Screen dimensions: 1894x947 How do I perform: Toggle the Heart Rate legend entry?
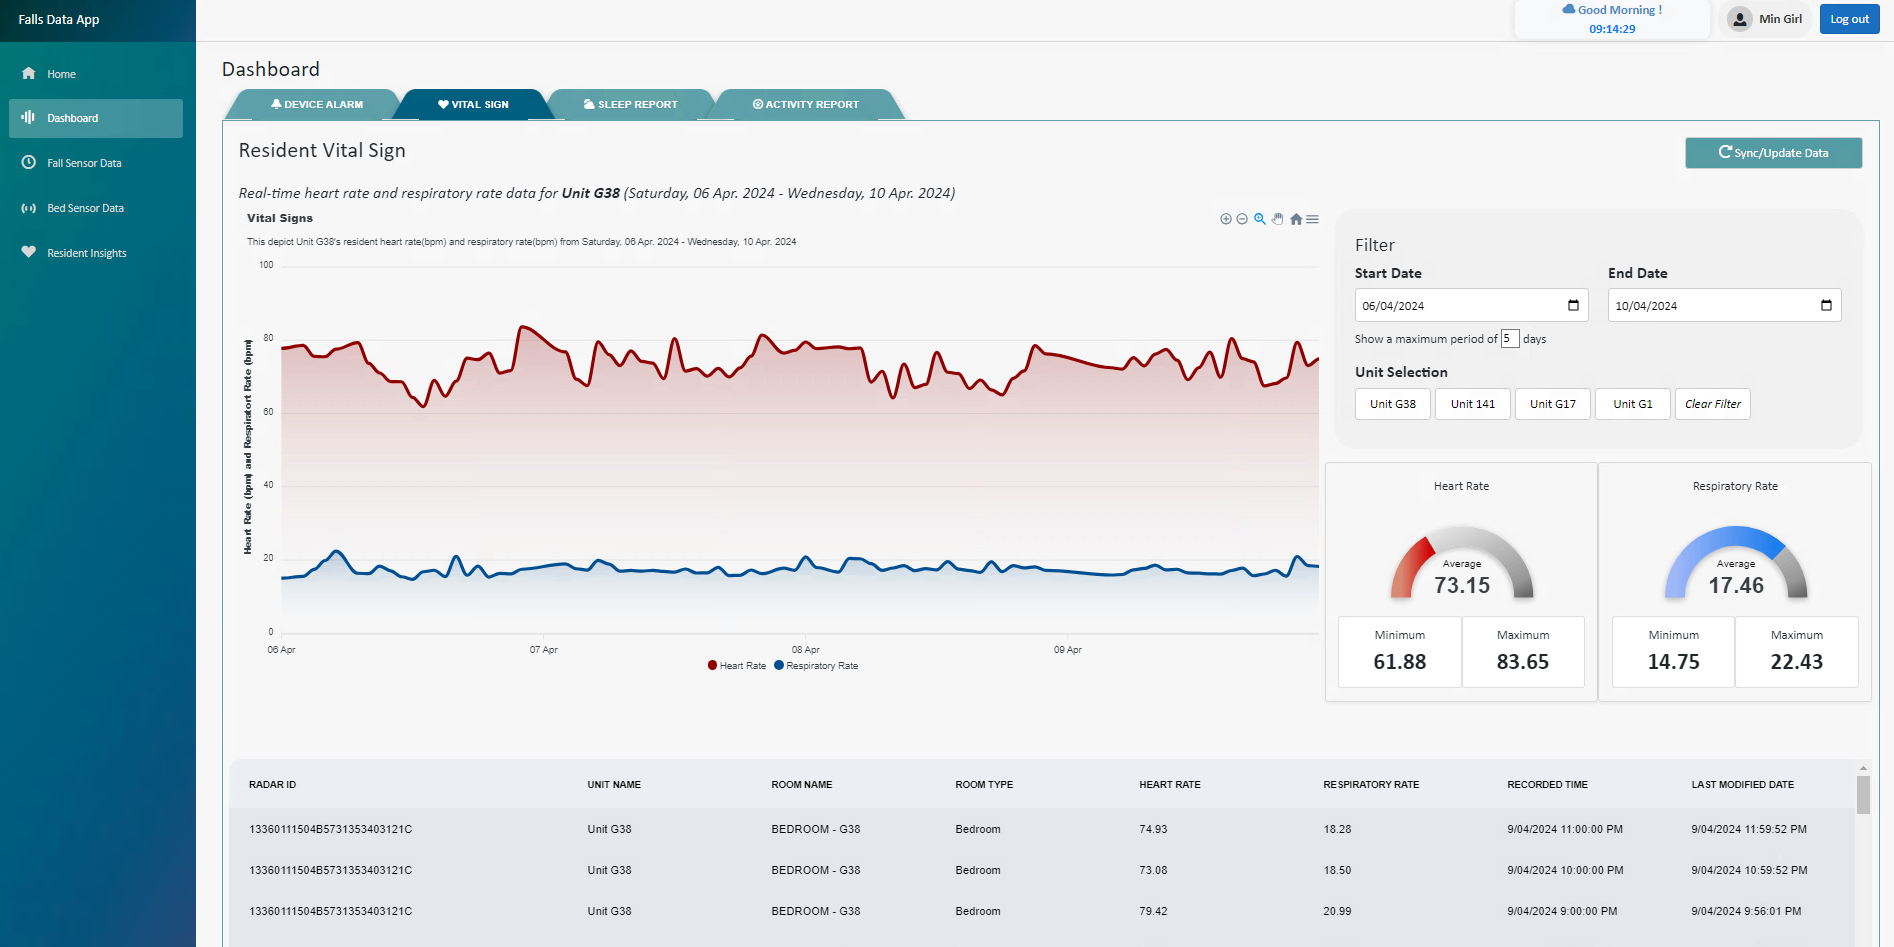tap(736, 665)
